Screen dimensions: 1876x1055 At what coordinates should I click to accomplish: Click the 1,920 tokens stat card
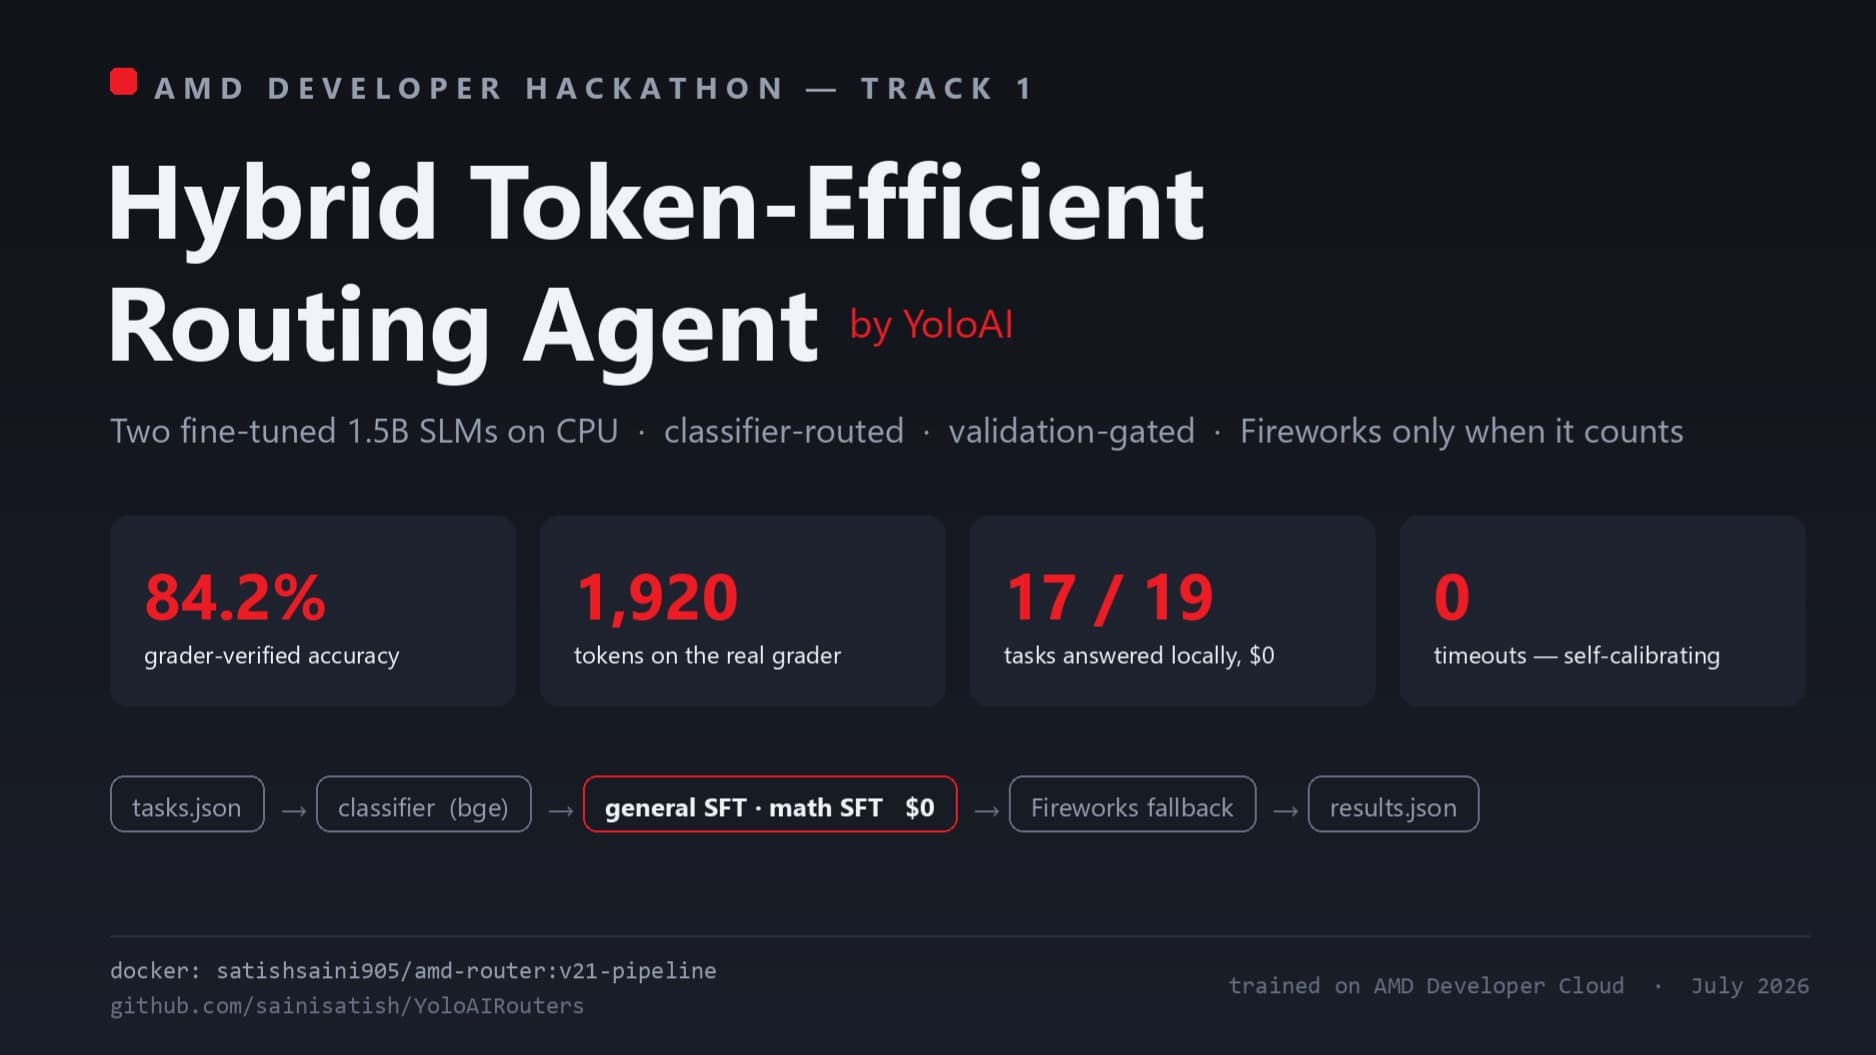pyautogui.click(x=743, y=611)
